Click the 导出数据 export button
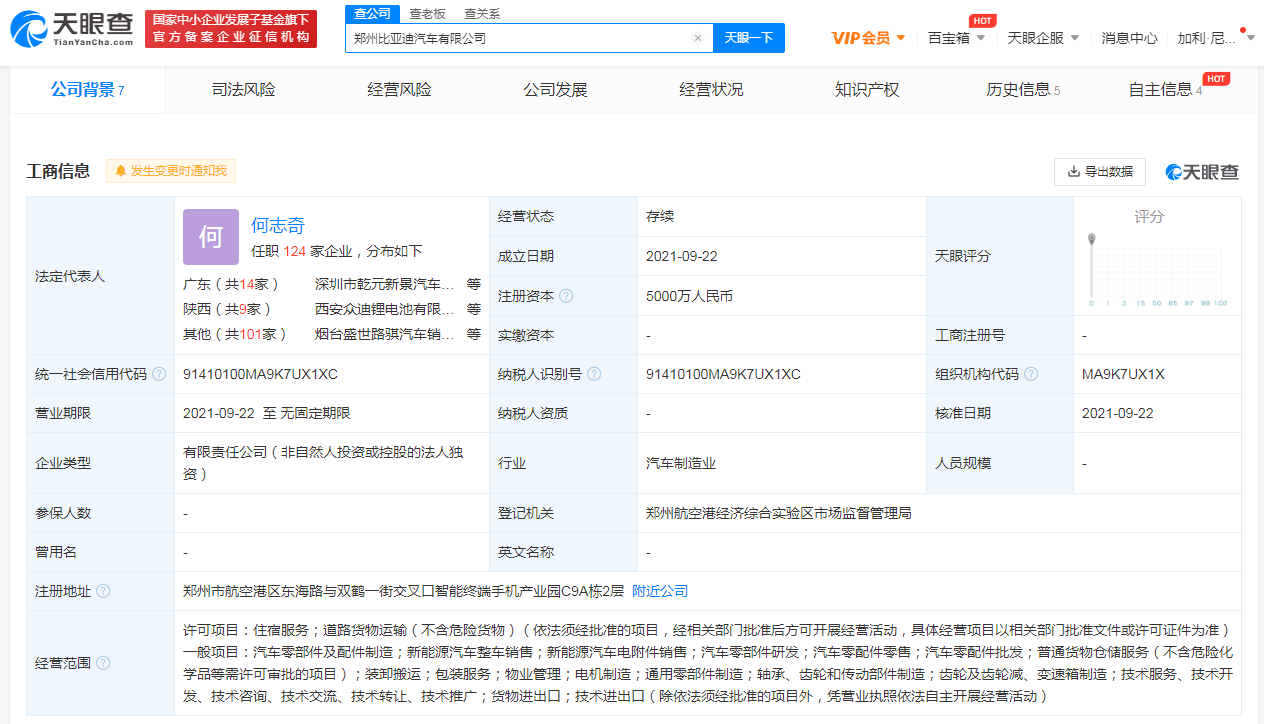 pos(1100,171)
